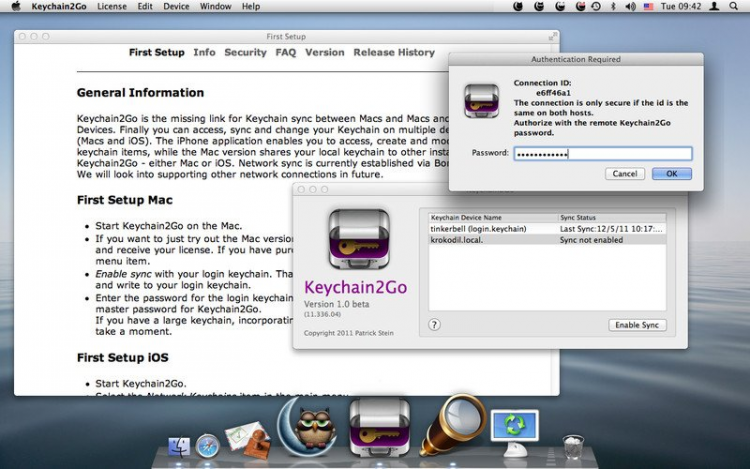Switch to the Info tab
This screenshot has width=750, height=469.
(204, 53)
